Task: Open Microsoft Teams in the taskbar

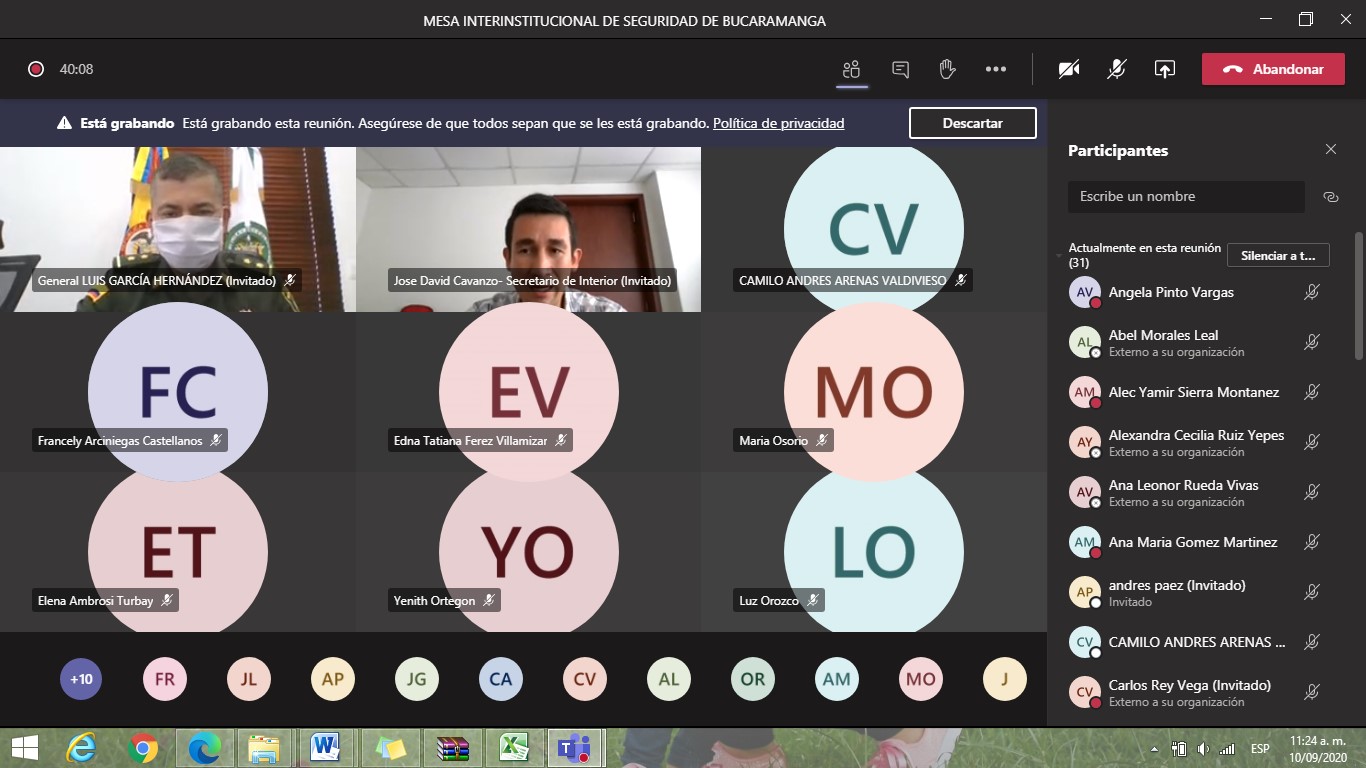Action: pos(574,747)
